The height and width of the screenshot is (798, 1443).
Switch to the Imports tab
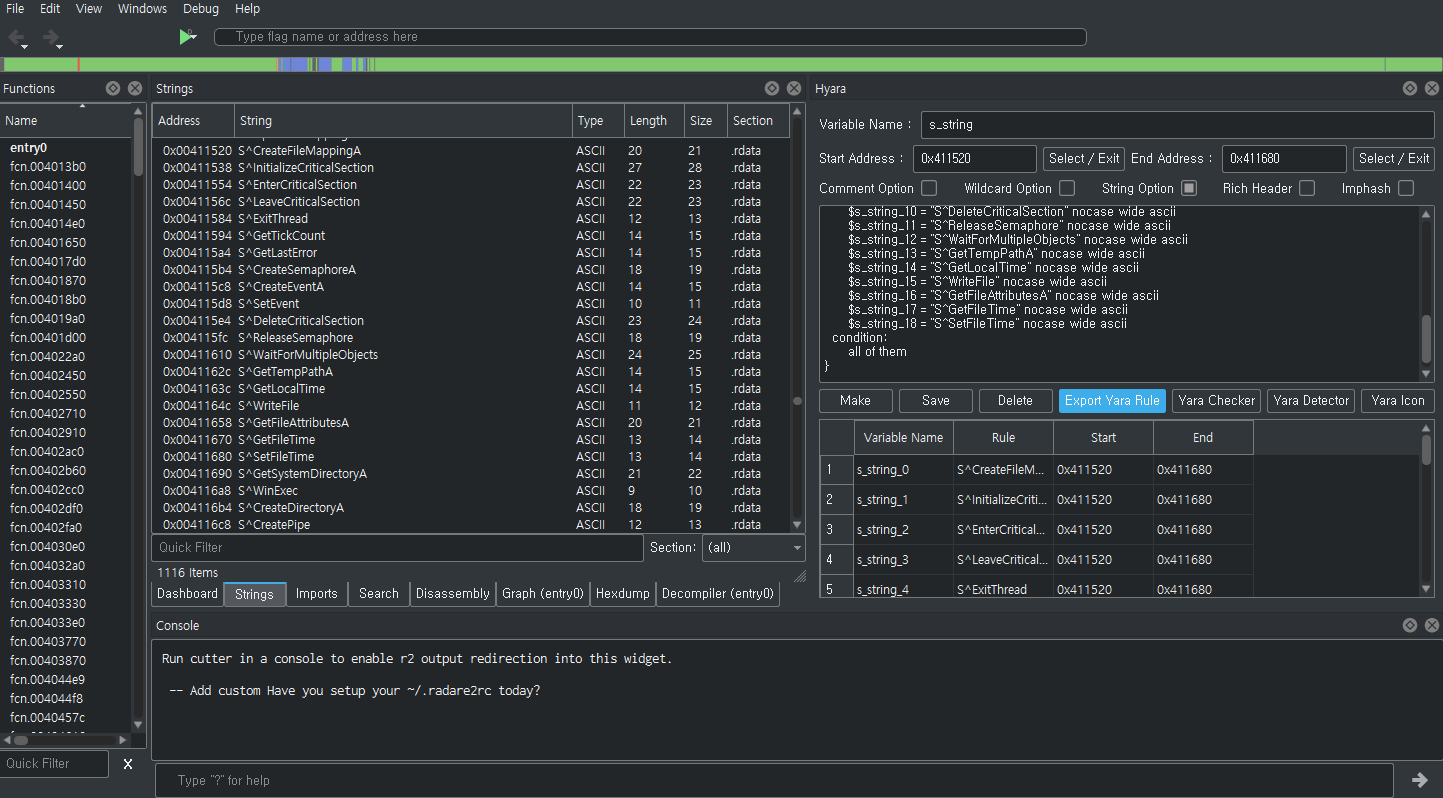(317, 593)
